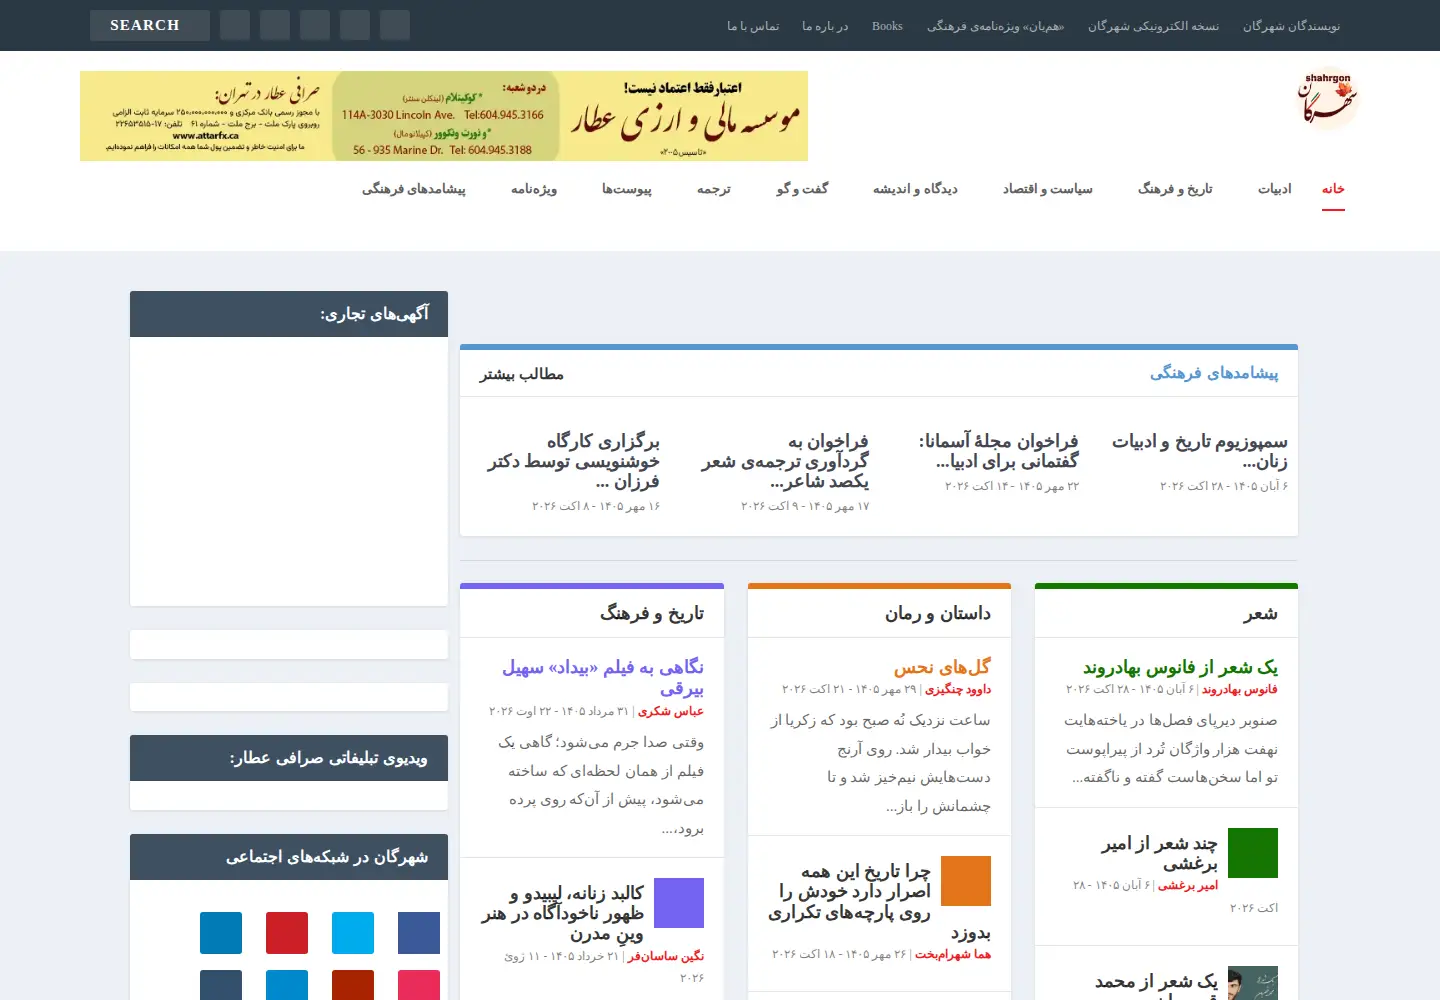Click author link هما شهرام‌بخت

pyautogui.click(x=953, y=955)
